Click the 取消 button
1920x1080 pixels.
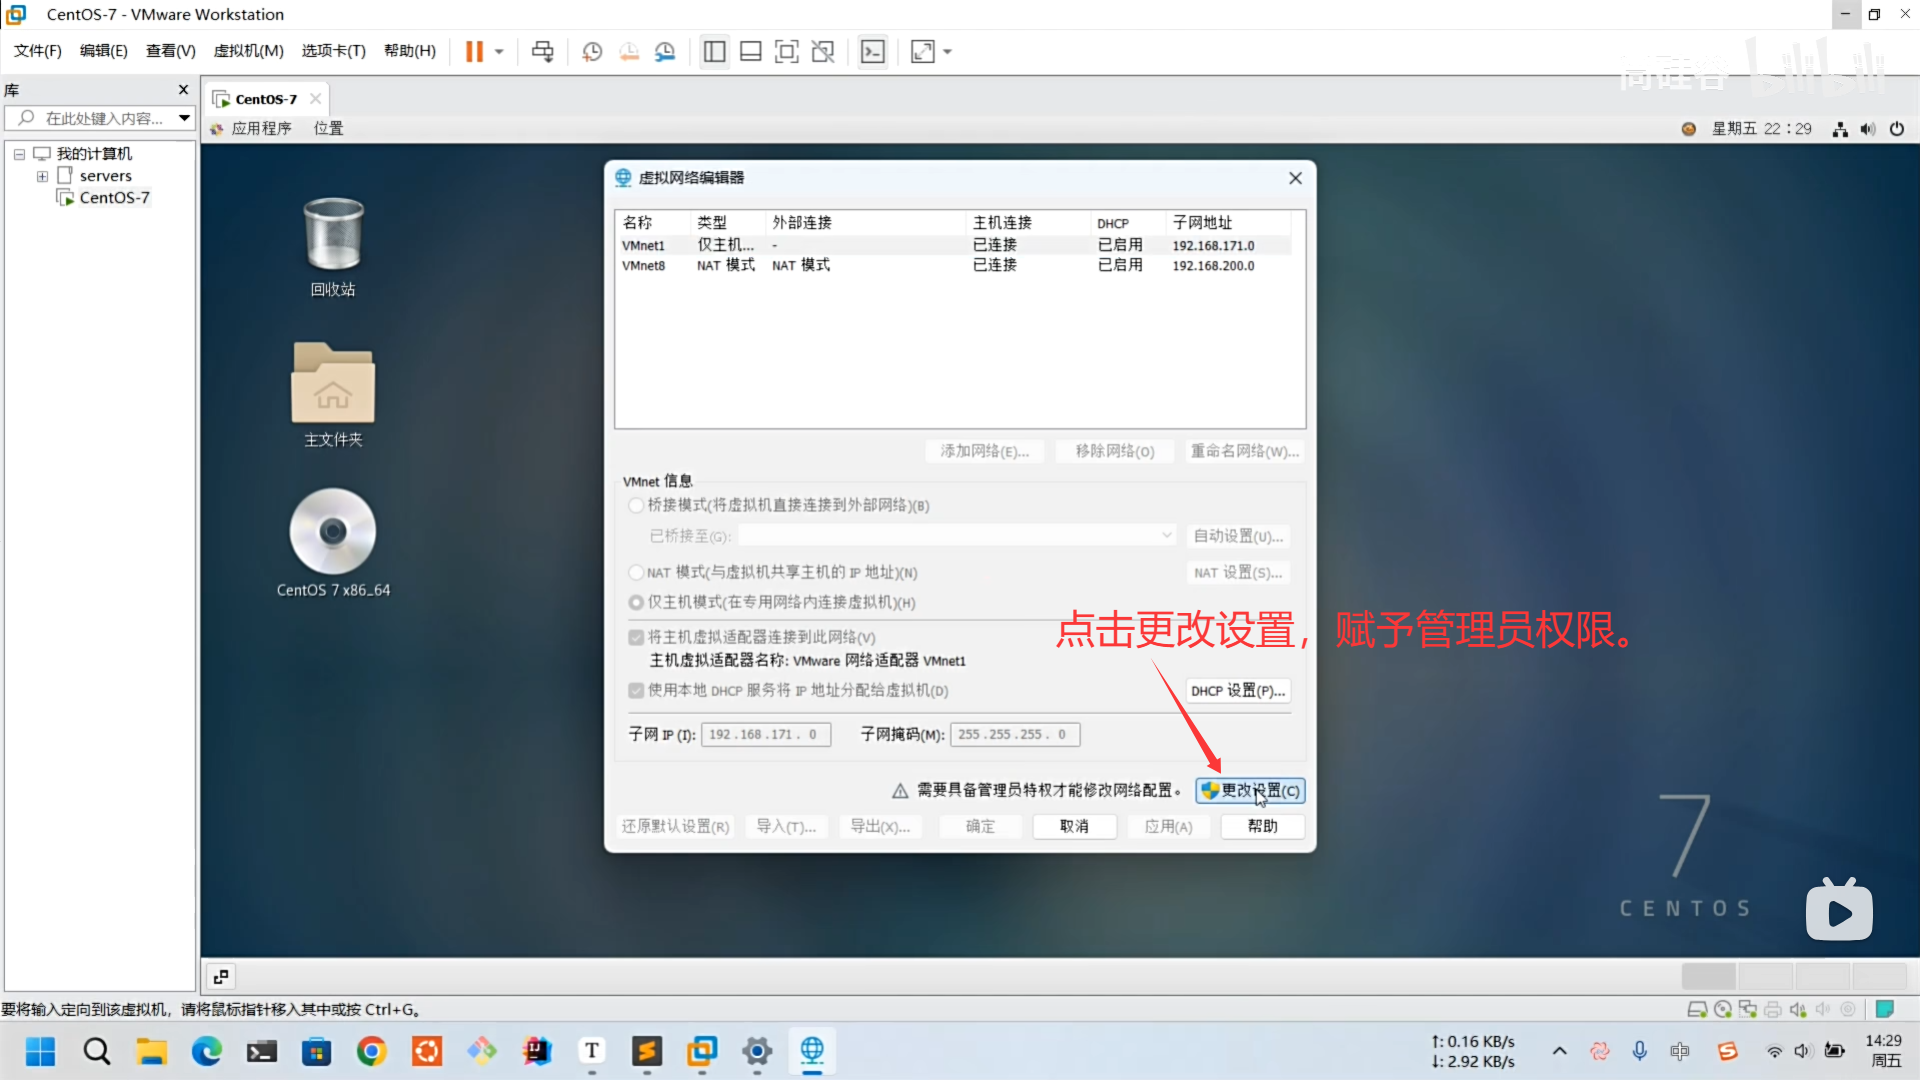tap(1074, 826)
